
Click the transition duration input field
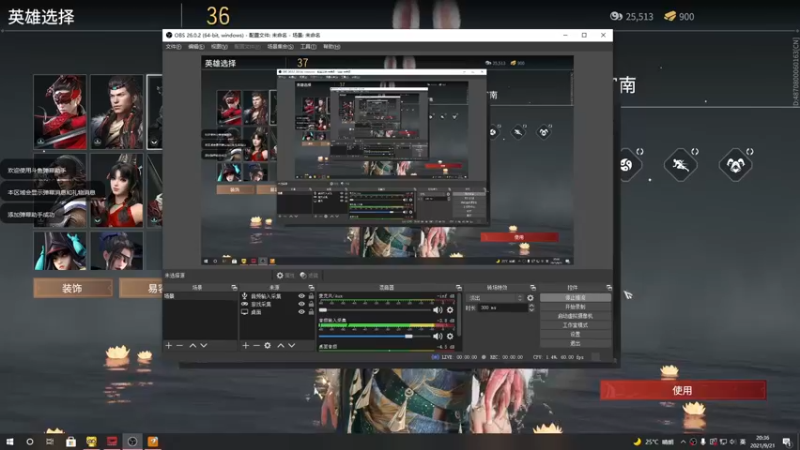tap(502, 308)
